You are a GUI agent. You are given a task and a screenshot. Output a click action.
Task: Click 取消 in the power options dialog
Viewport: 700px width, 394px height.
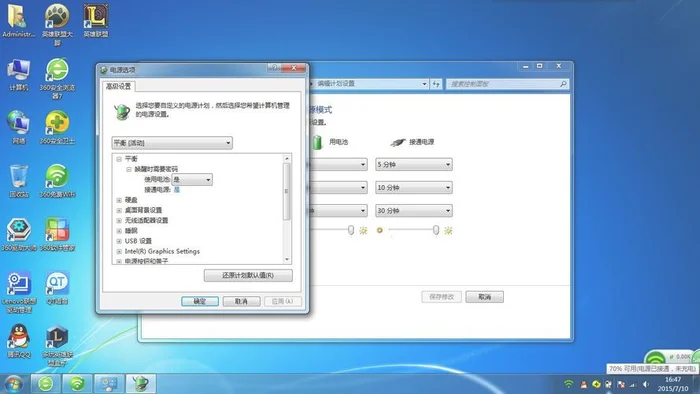(x=242, y=301)
